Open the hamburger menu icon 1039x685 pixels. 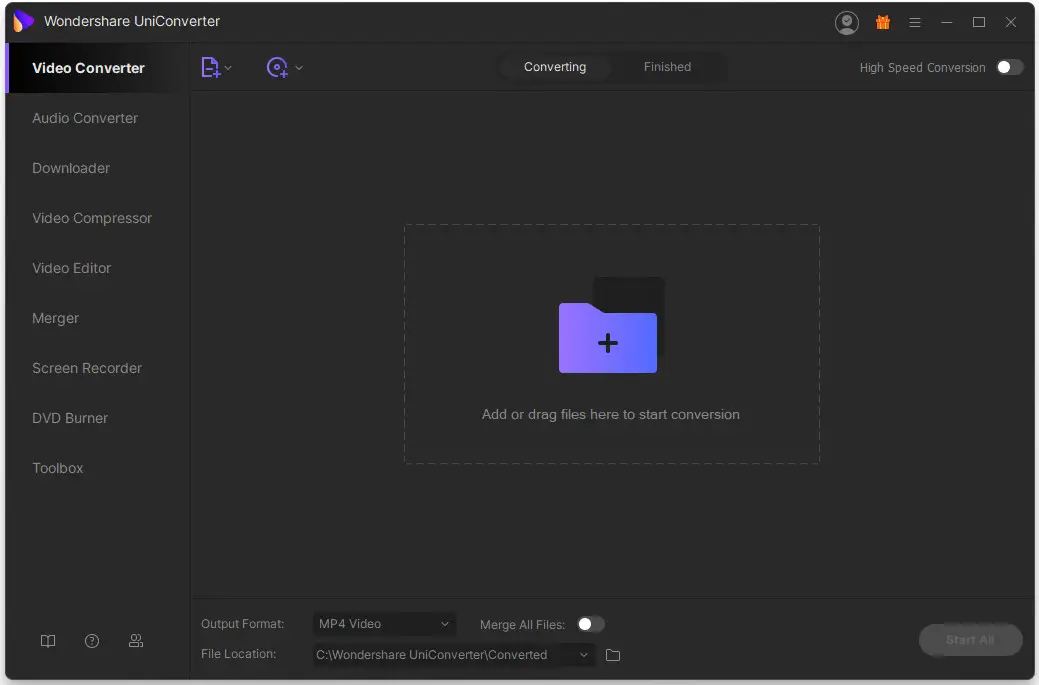915,23
